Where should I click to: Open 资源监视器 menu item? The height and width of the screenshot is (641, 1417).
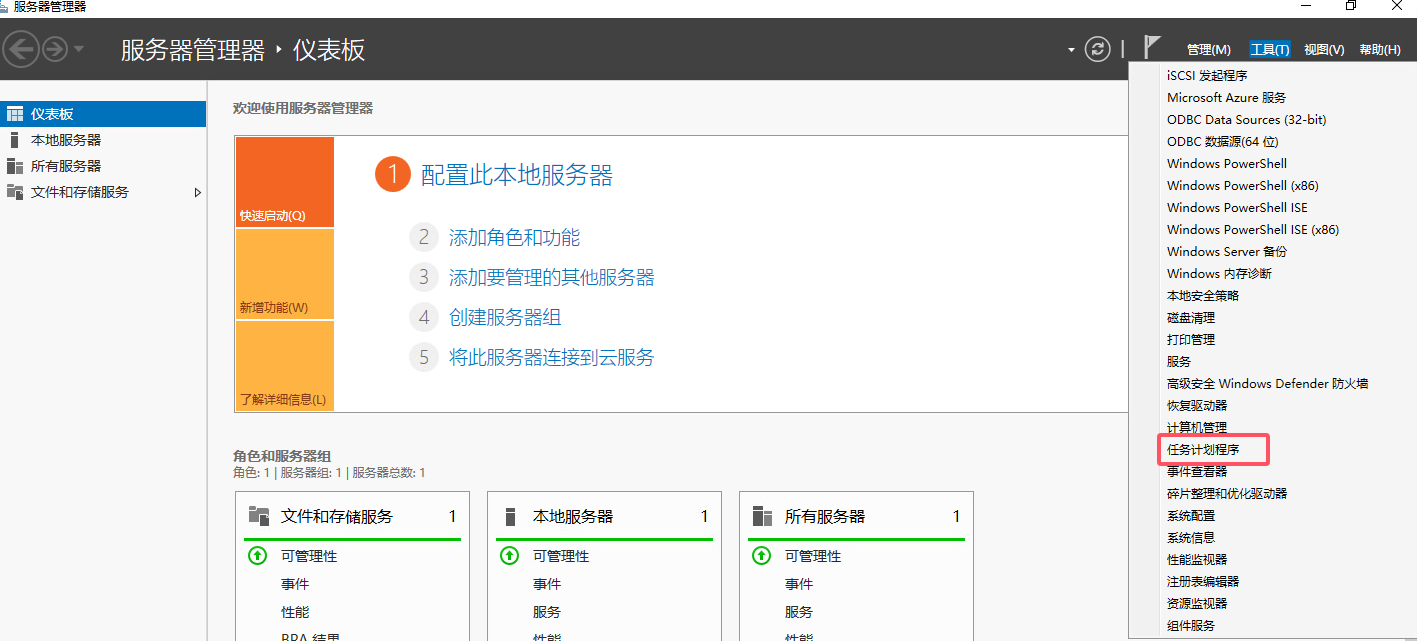coord(1197,603)
